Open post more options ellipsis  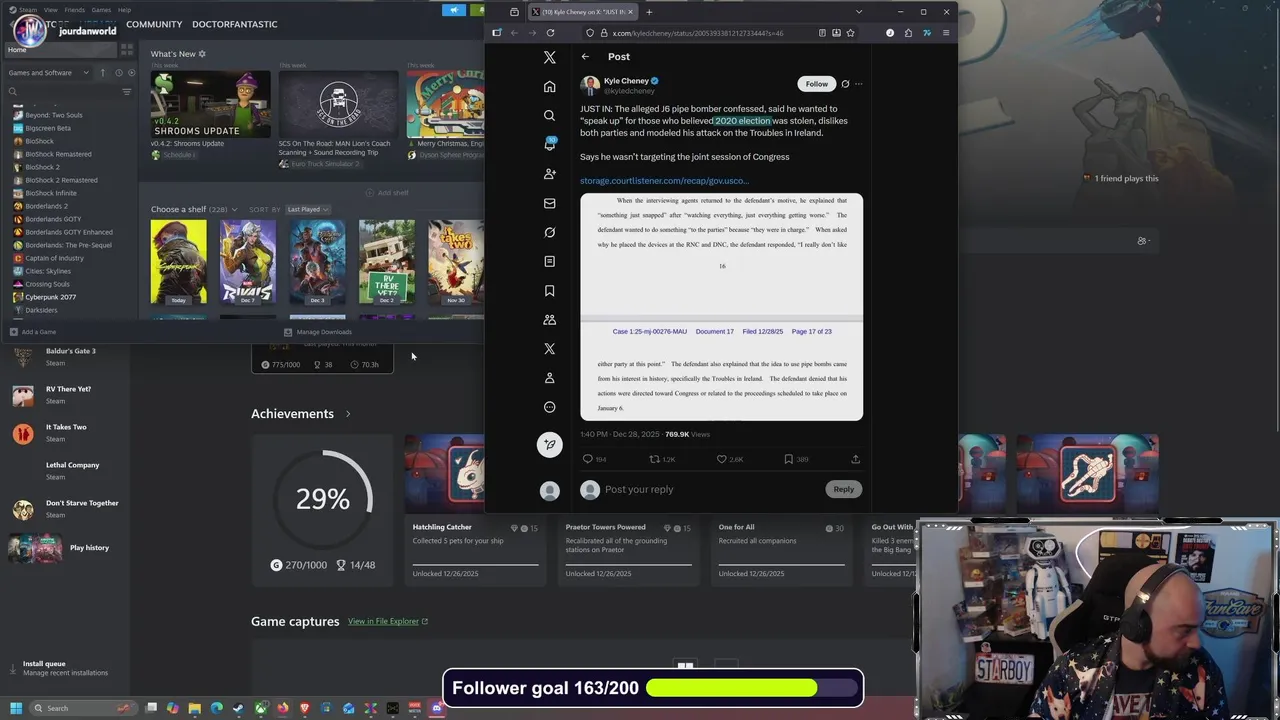coord(858,84)
